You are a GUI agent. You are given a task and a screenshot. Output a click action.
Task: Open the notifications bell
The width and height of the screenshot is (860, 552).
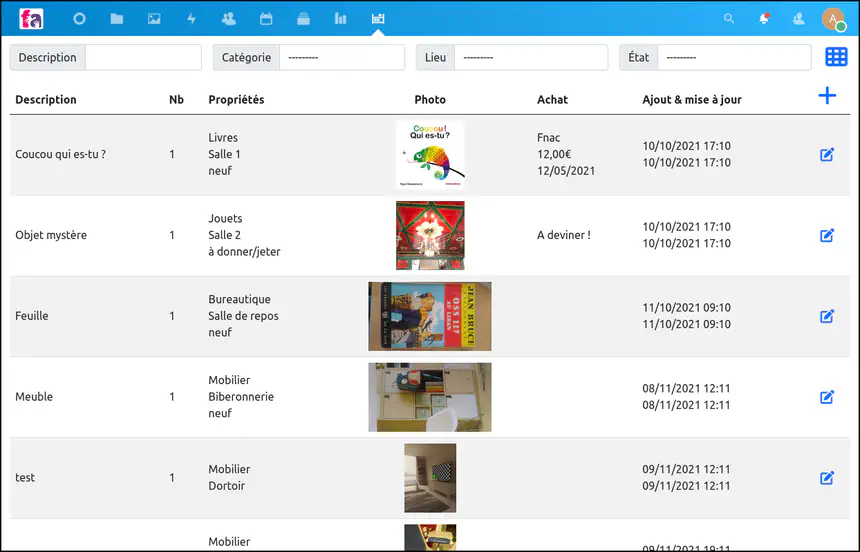[x=764, y=19]
